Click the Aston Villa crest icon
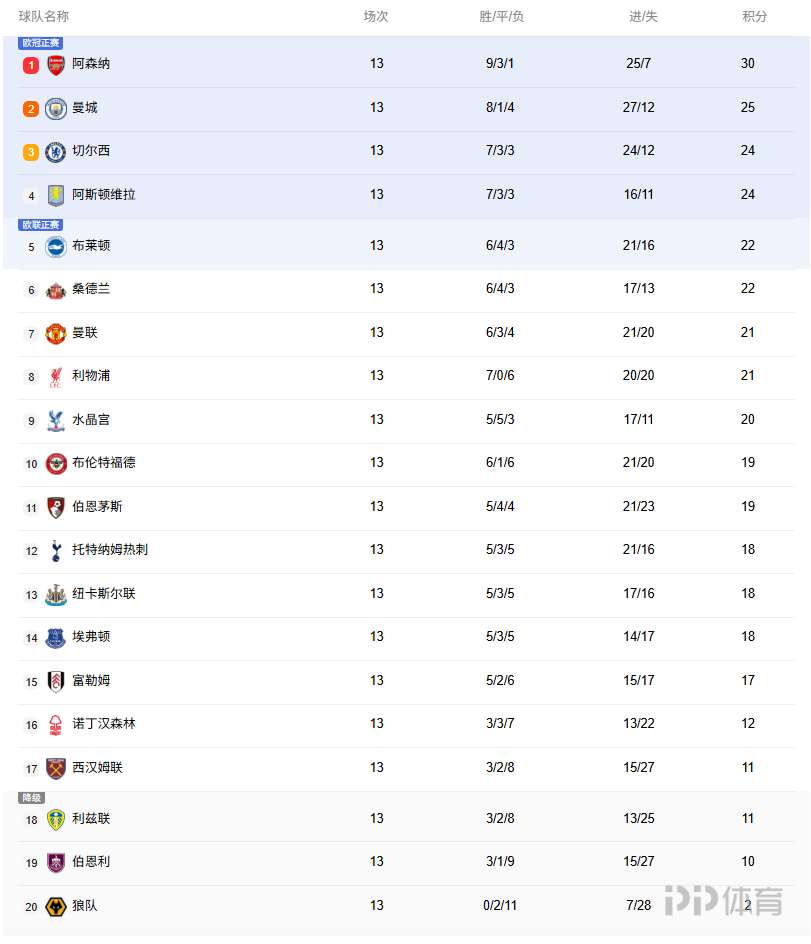Screen dimensions: 811x944 56,196
